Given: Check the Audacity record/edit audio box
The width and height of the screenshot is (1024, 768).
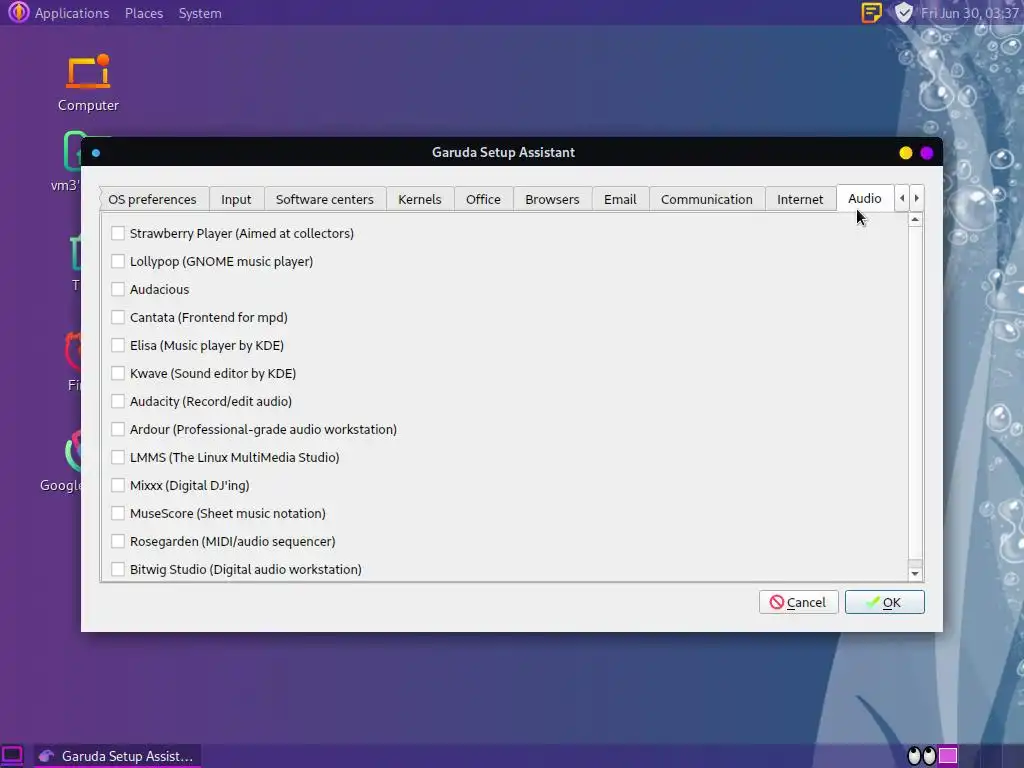Looking at the screenshot, I should point(118,402).
